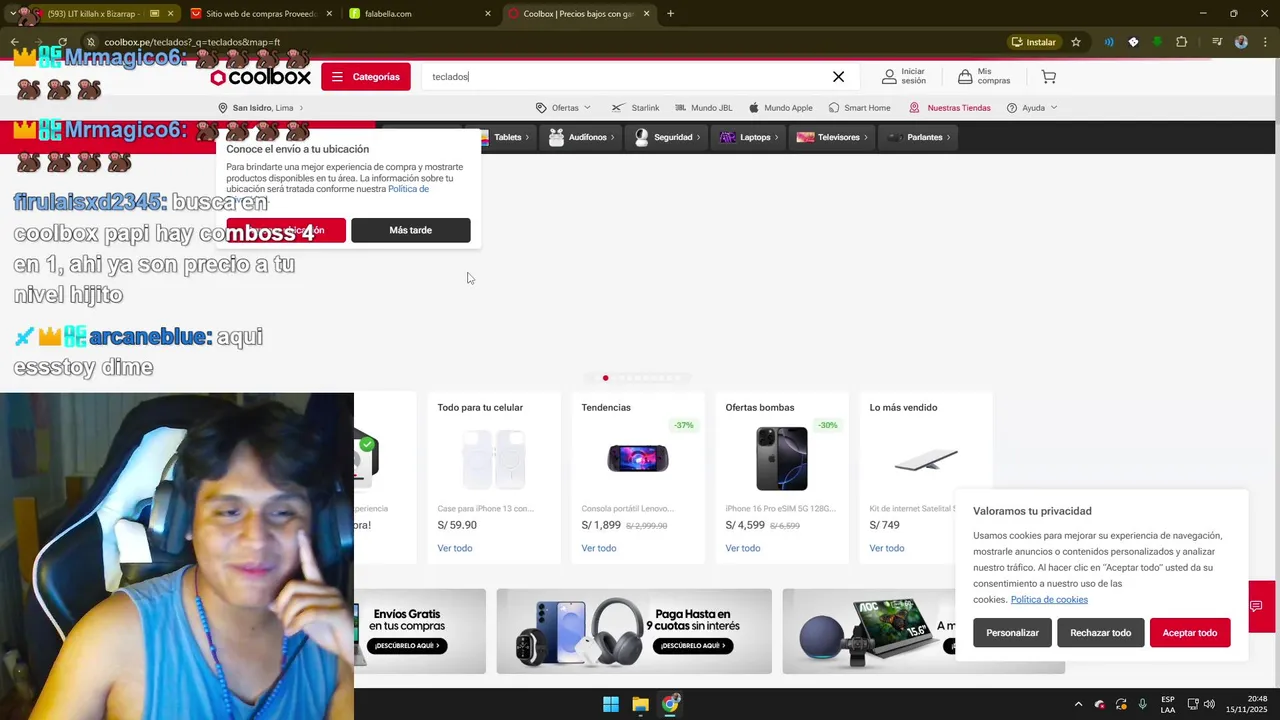Viewport: 1280px width, 720px height.
Task: Open the Categorías menu button
Action: click(366, 77)
